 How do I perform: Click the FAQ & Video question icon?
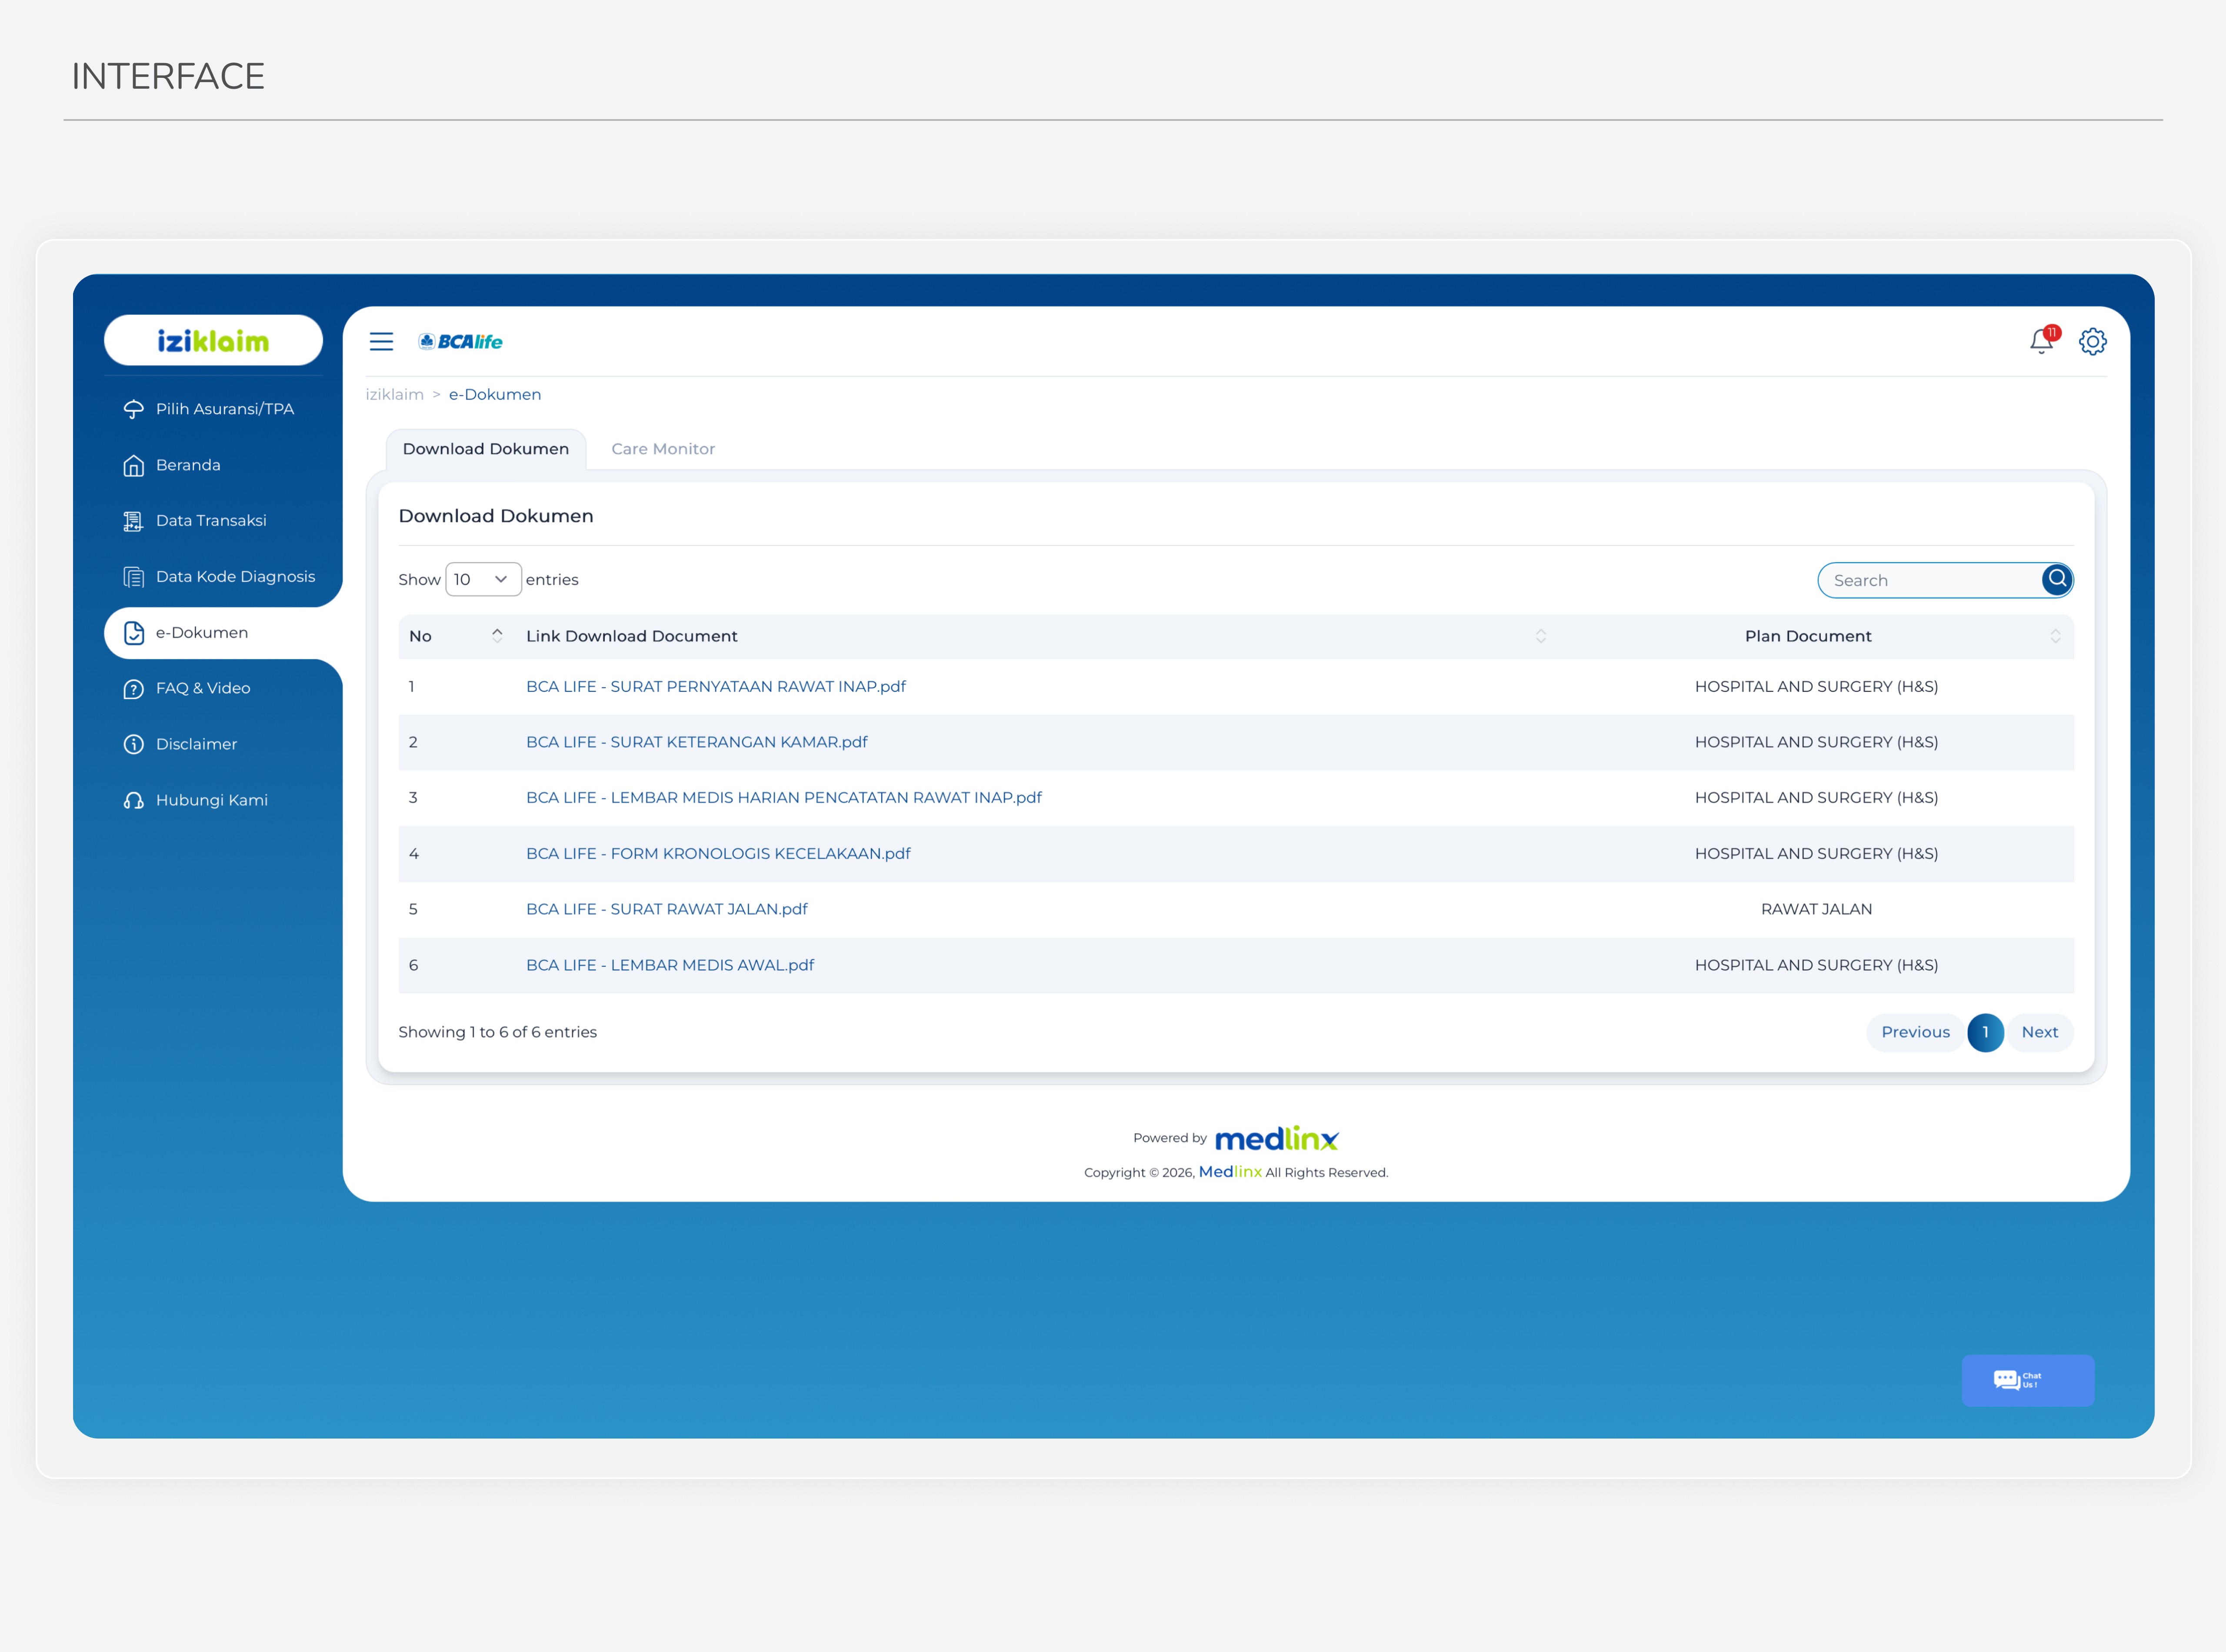click(133, 689)
